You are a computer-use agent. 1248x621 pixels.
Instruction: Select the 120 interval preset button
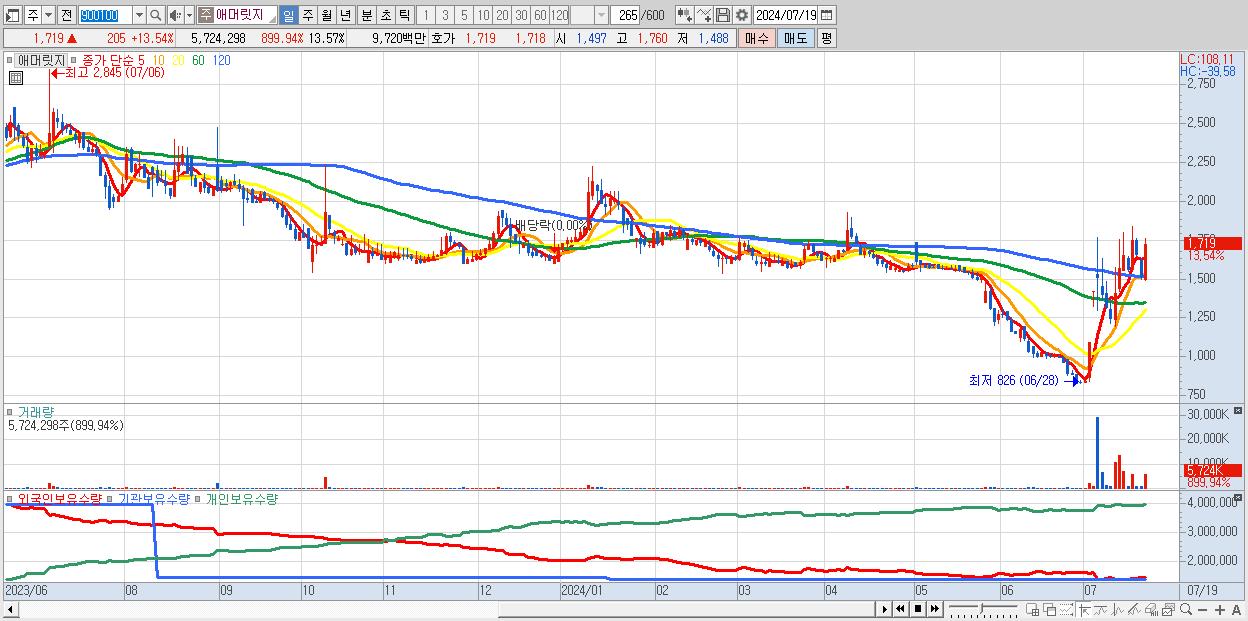point(559,15)
